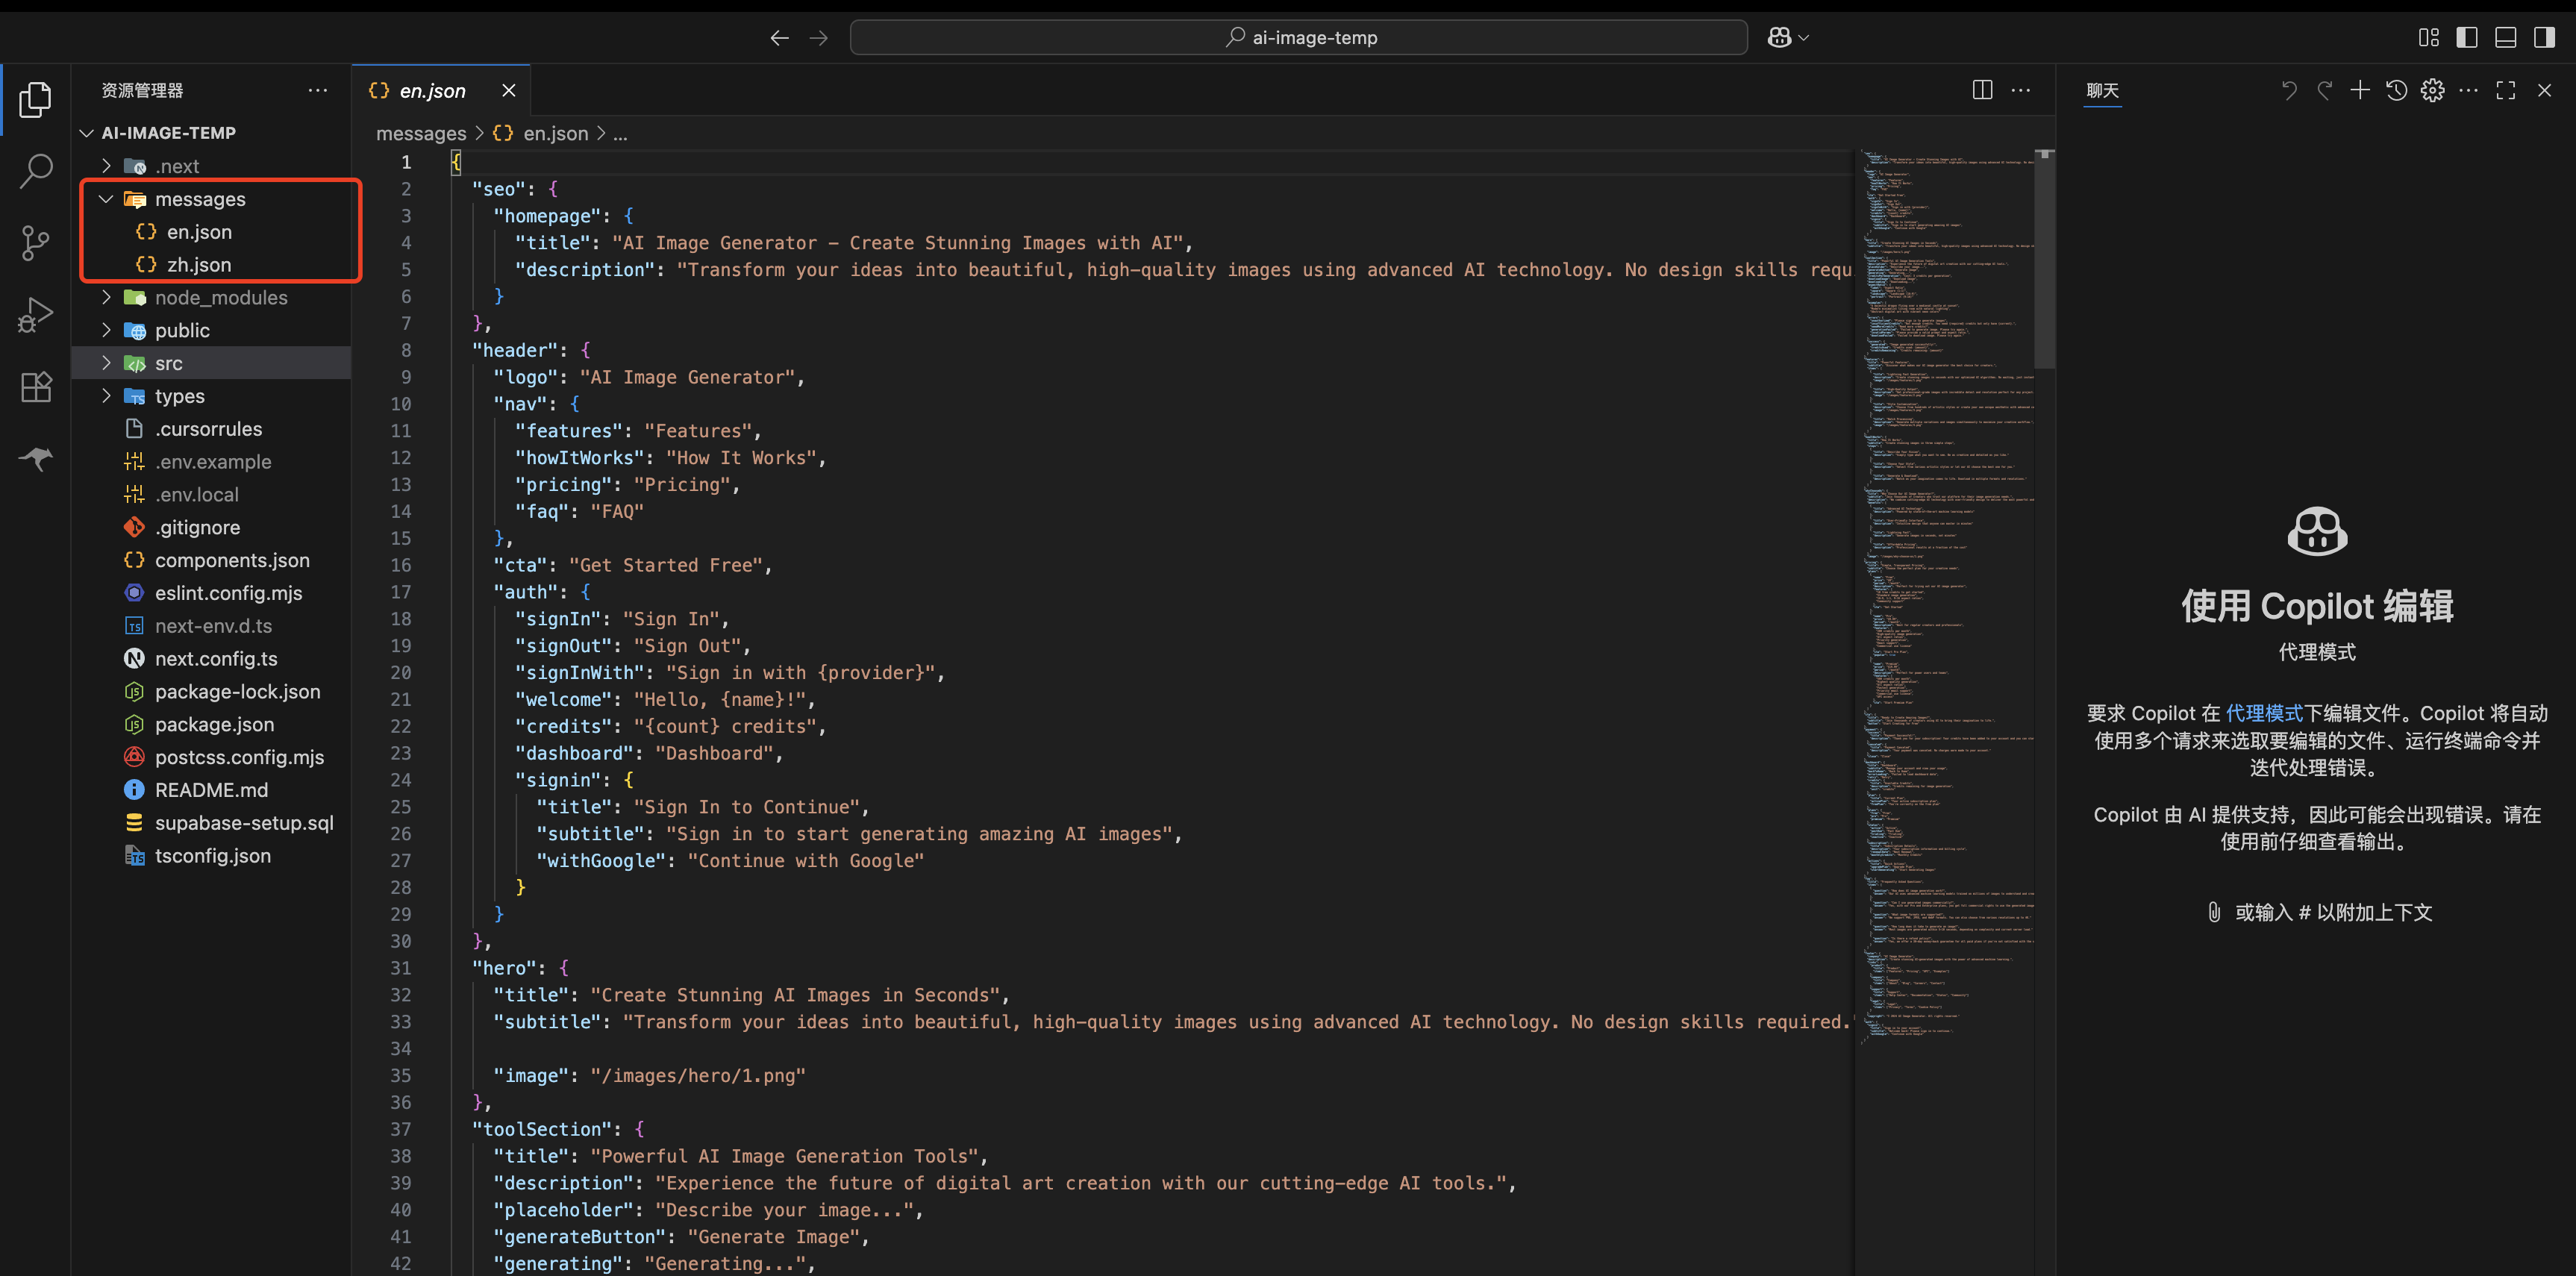Open en.json in the file tree
The height and width of the screenshot is (1276, 2576).
coord(213,232)
